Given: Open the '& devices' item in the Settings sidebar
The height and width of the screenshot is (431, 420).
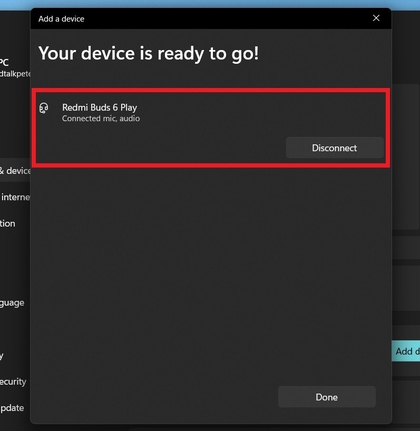Looking at the screenshot, I should tap(15, 171).
